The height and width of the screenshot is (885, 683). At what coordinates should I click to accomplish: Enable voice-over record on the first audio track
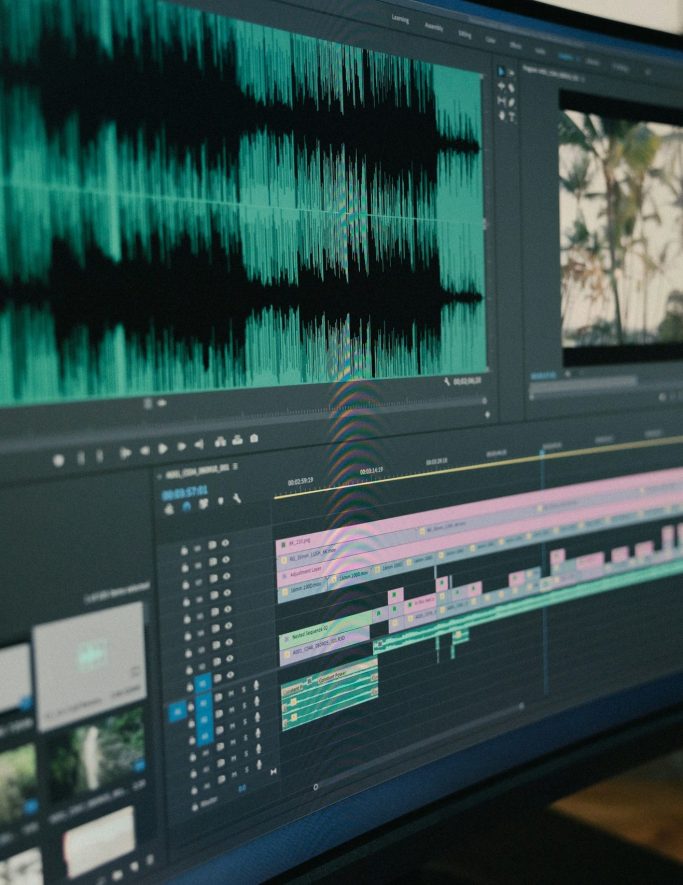point(256,685)
